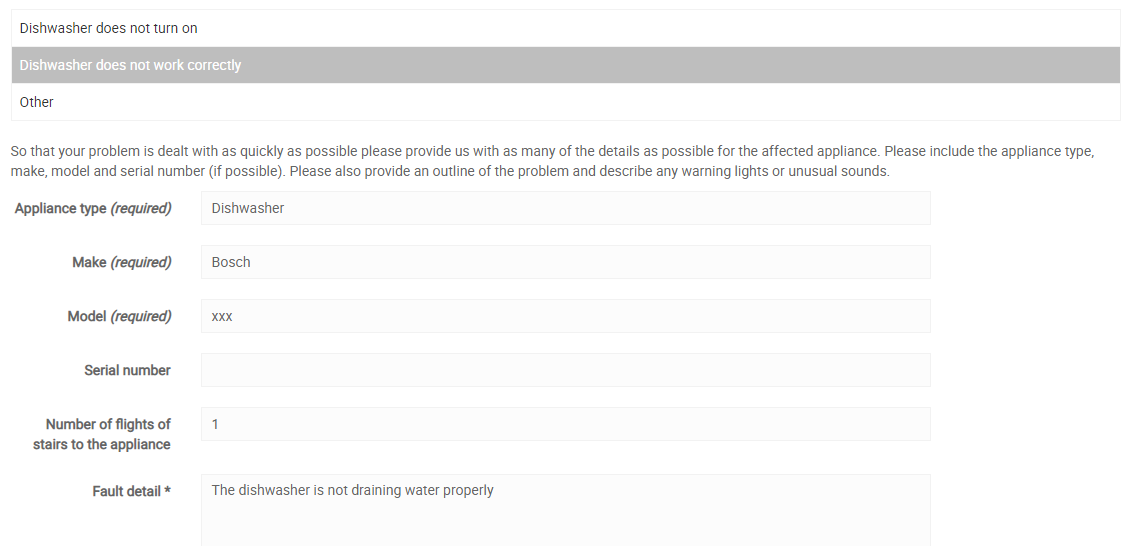Click the empty Serial number field
Image resolution: width=1135 pixels, height=546 pixels.
(x=565, y=370)
